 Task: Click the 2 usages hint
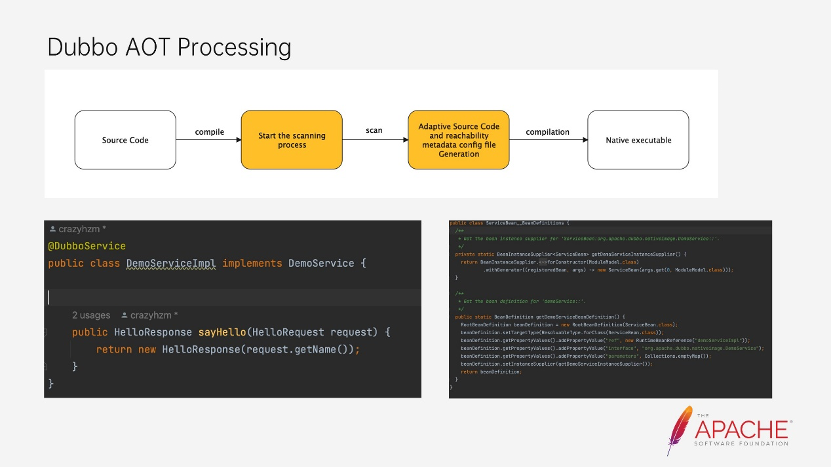tap(91, 315)
